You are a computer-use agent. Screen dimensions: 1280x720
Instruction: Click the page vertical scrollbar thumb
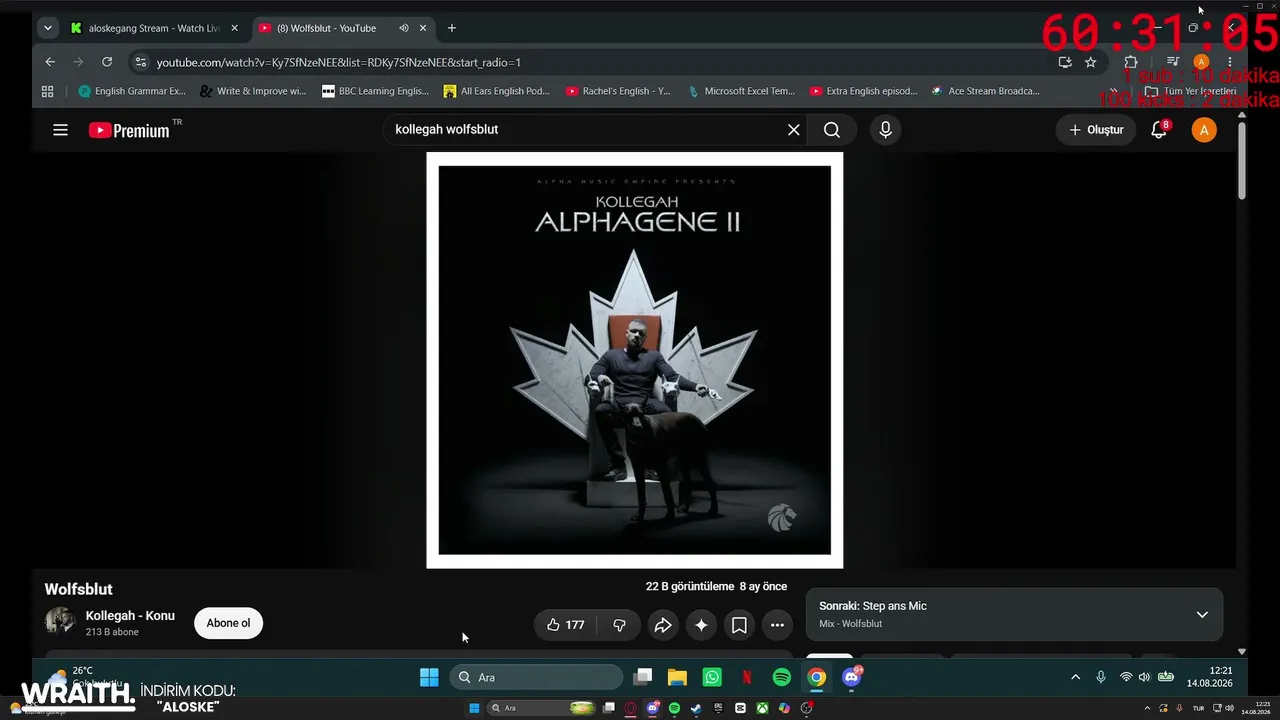pyautogui.click(x=1242, y=160)
